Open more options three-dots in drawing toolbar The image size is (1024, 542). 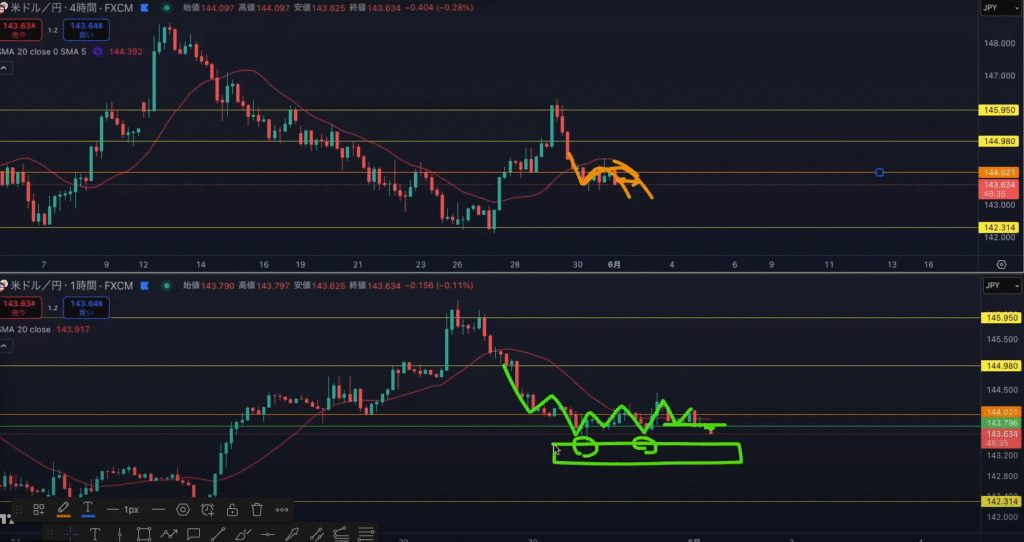tap(282, 510)
